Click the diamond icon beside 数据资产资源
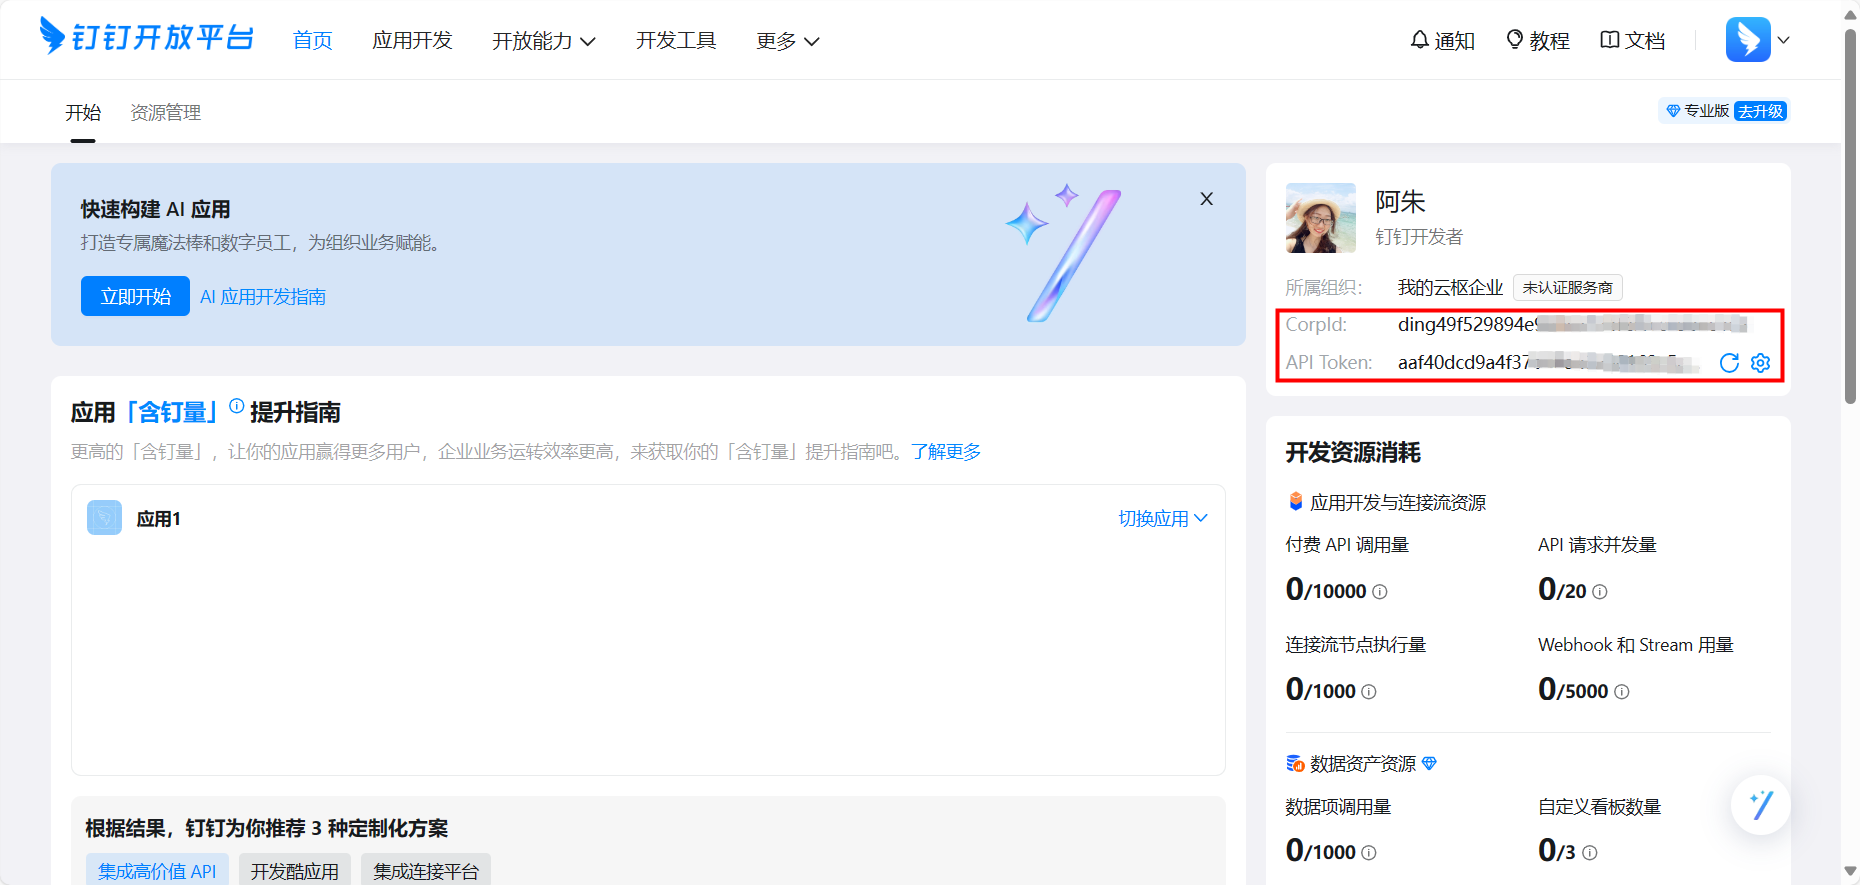Screen dimensions: 1860x885 pos(1429,763)
